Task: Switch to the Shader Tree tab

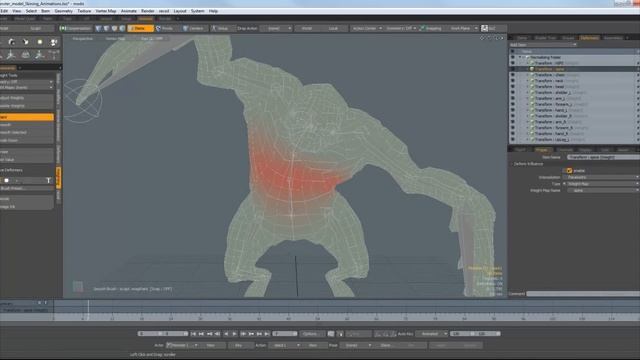Action: [x=545, y=38]
